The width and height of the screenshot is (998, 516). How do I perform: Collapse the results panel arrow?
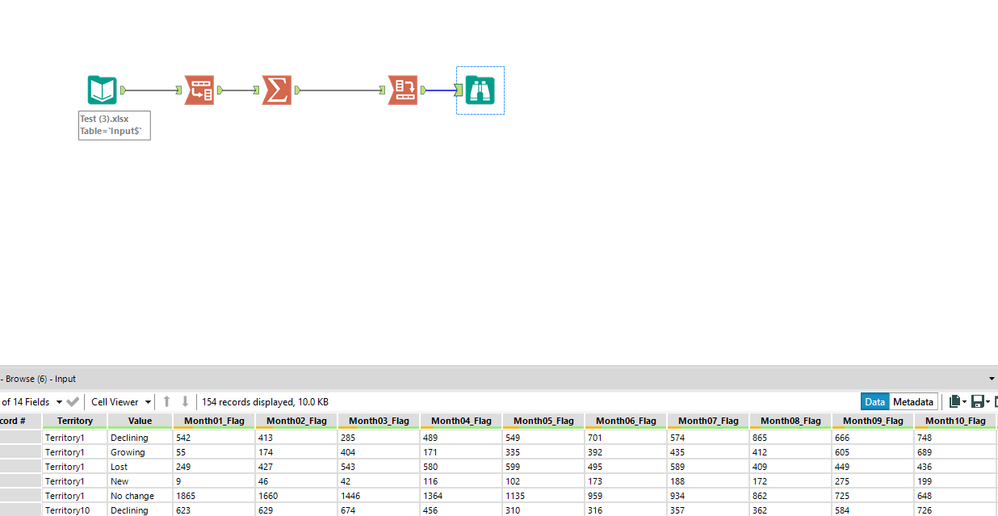click(992, 379)
